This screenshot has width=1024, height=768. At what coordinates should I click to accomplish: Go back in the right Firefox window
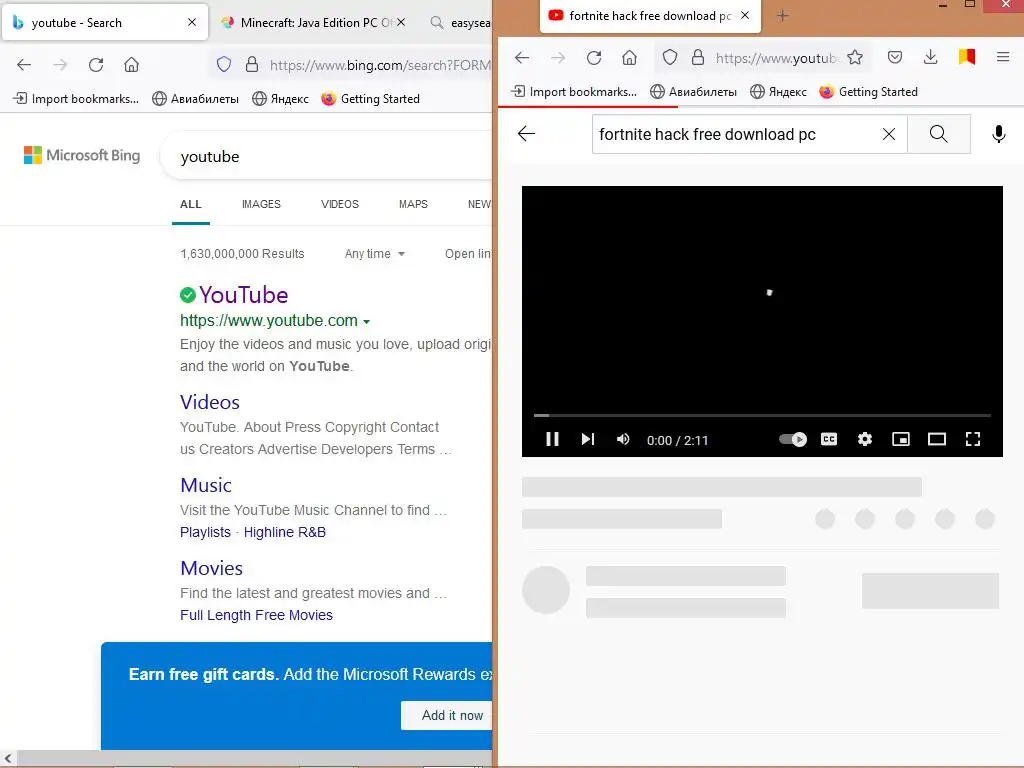[x=522, y=58]
